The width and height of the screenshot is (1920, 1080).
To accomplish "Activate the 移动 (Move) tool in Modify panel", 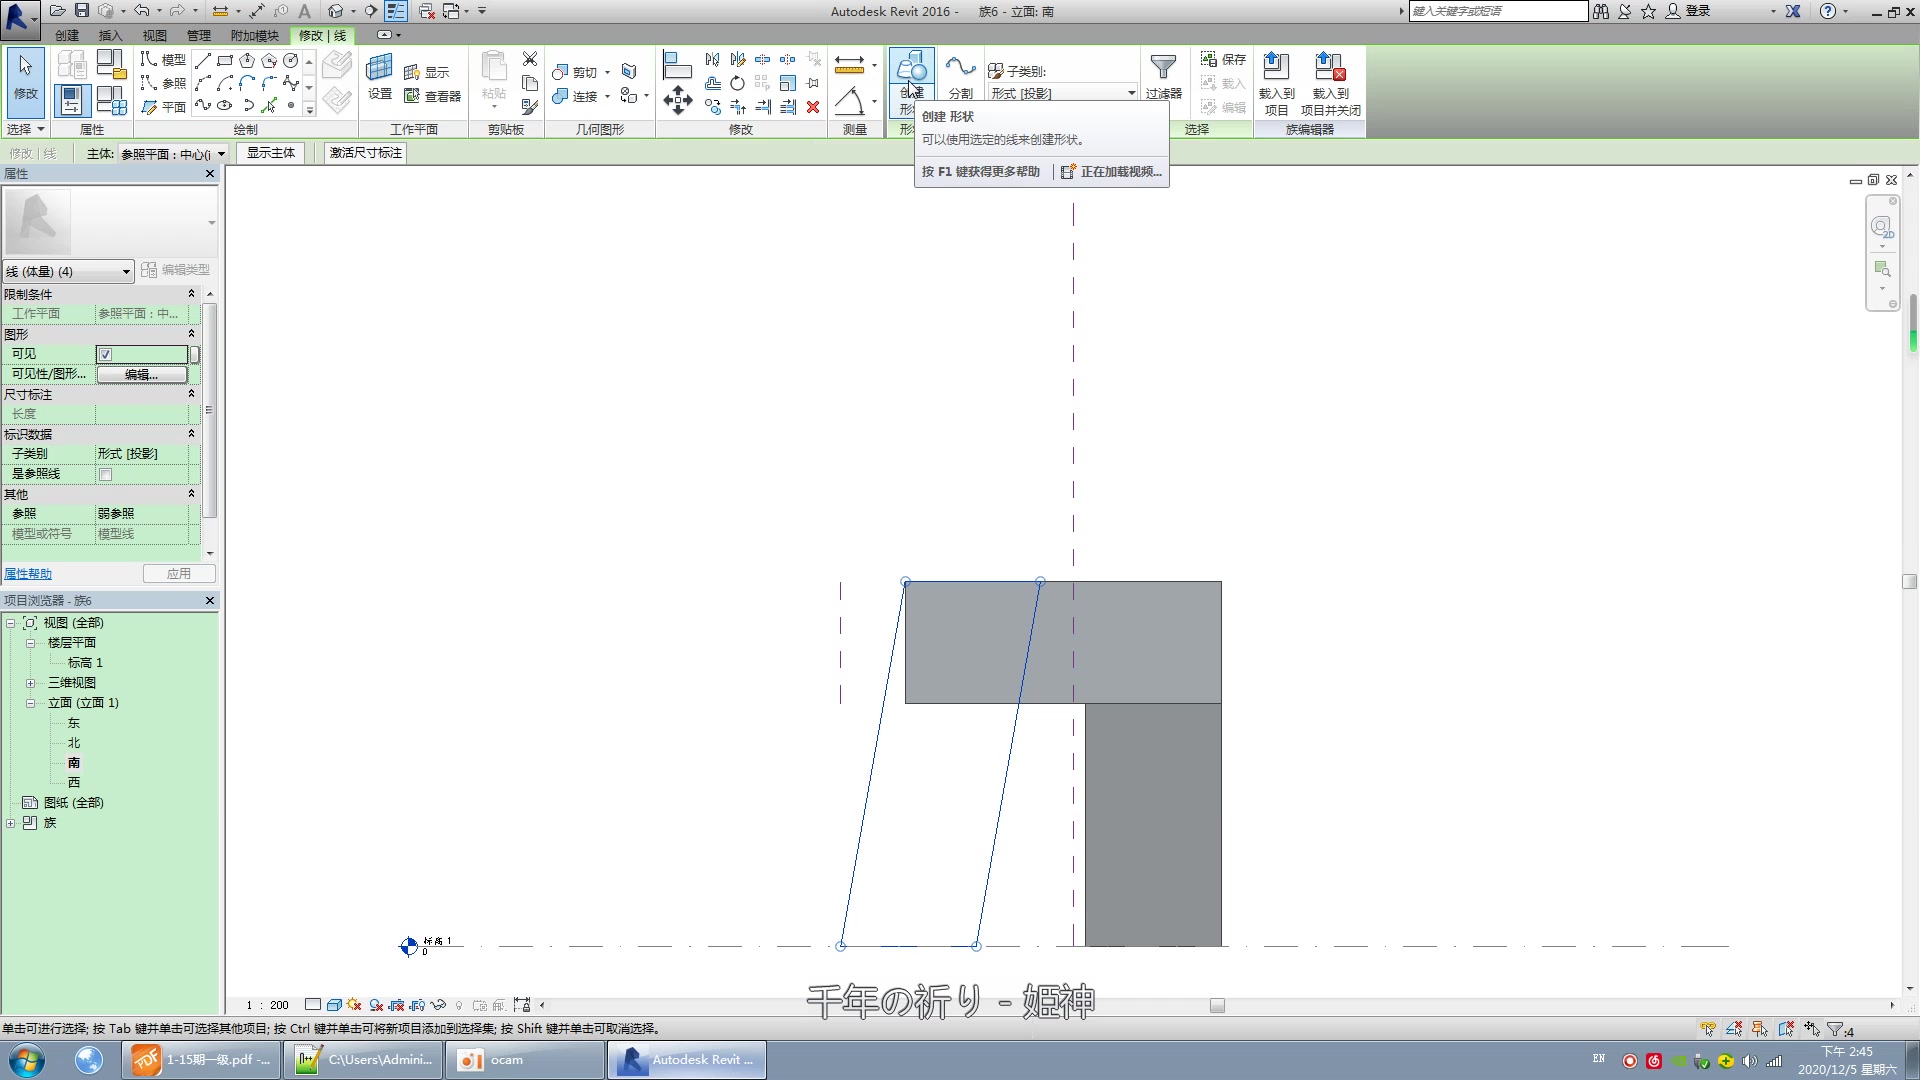I will click(678, 100).
